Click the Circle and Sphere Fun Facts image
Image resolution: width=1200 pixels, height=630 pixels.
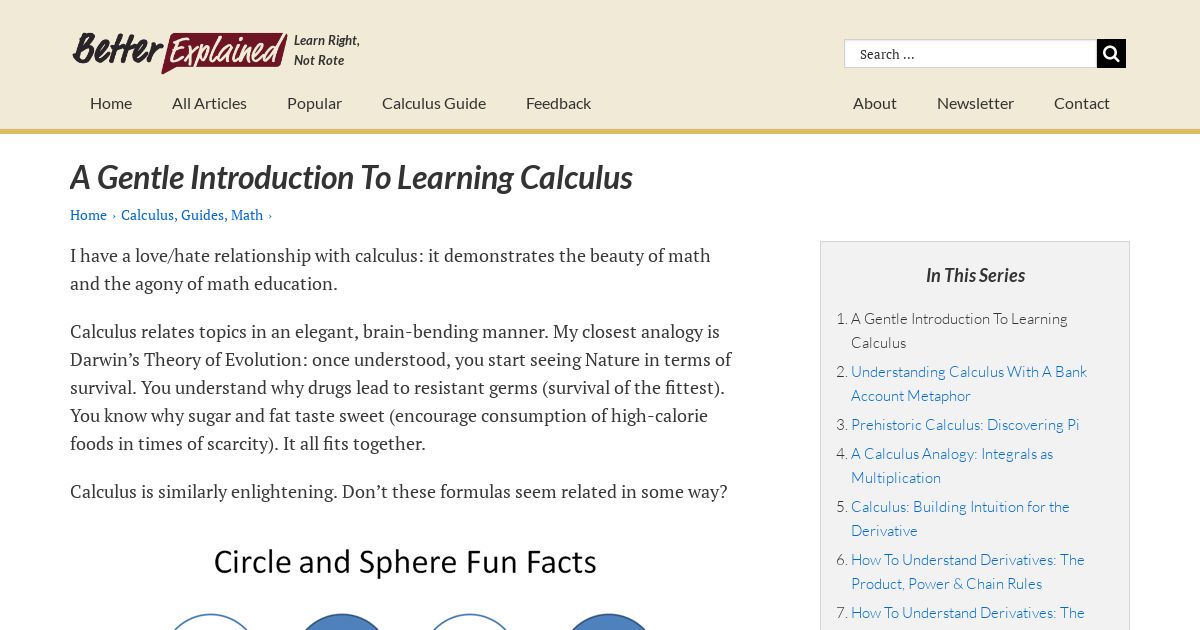point(405,583)
